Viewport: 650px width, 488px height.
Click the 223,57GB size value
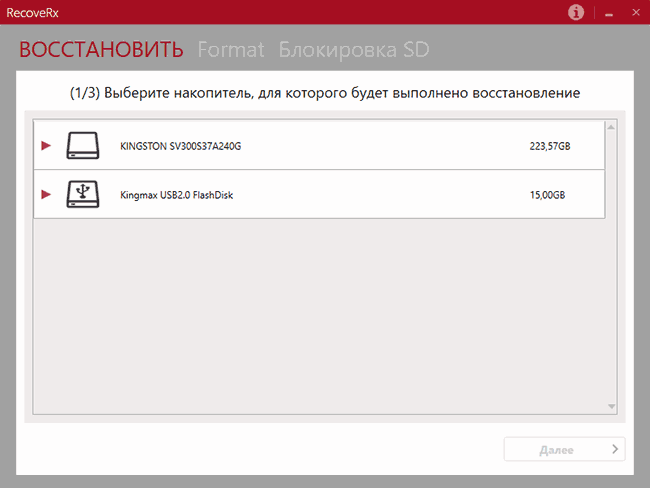coord(550,146)
